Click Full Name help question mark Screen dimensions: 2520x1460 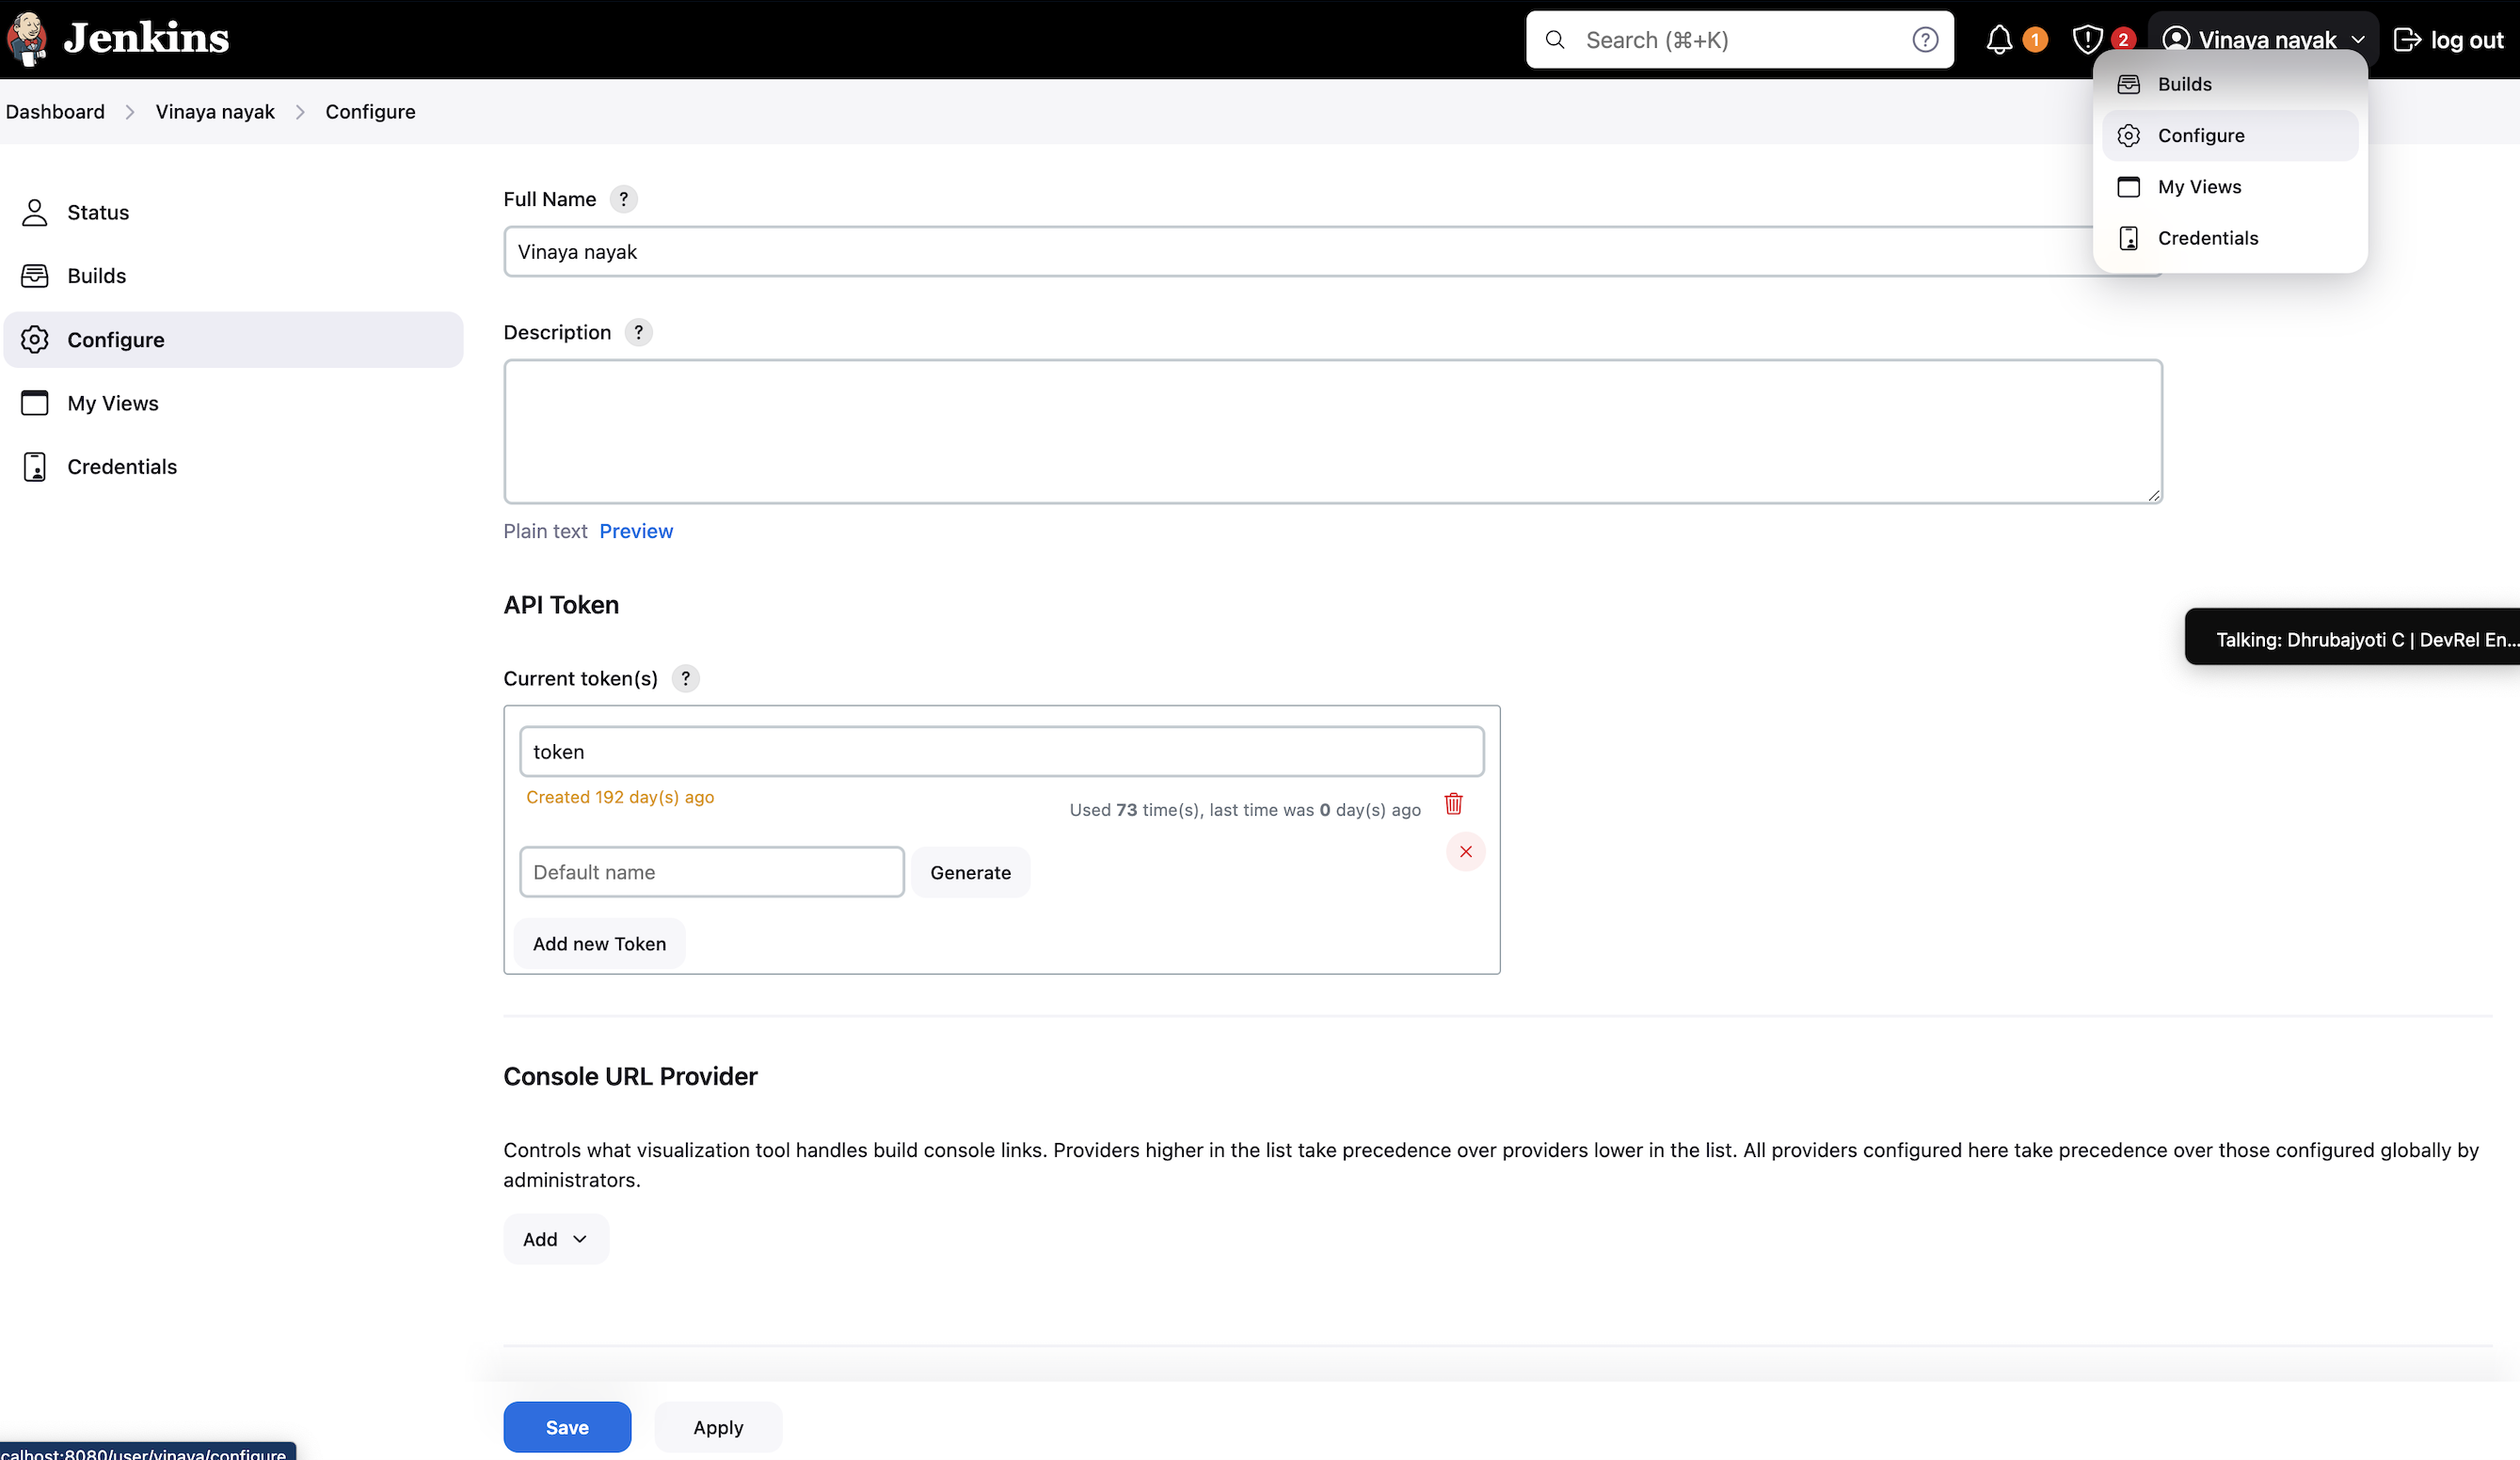coord(623,199)
